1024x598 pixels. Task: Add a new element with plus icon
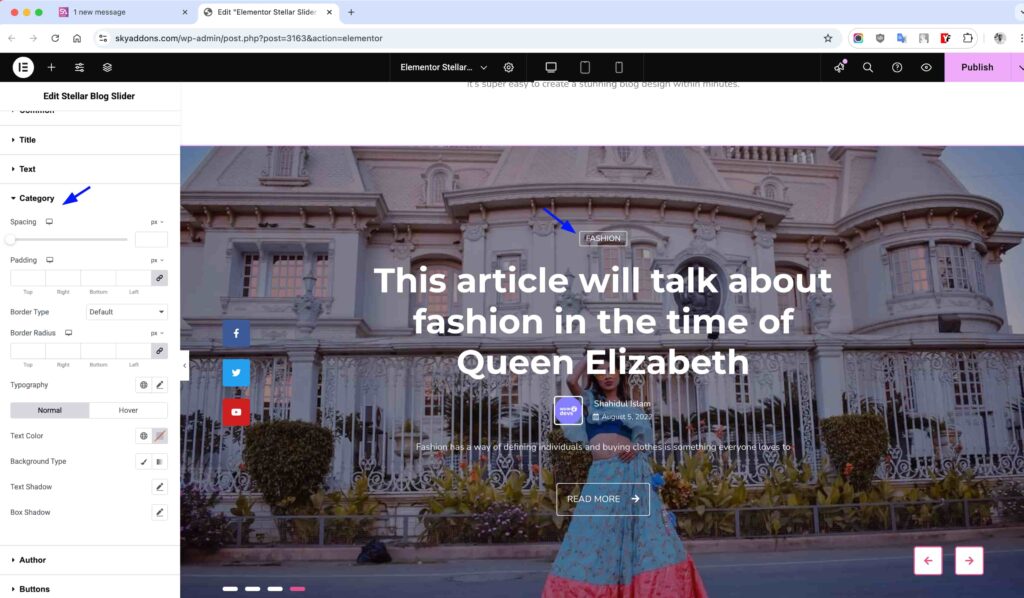pyautogui.click(x=52, y=67)
